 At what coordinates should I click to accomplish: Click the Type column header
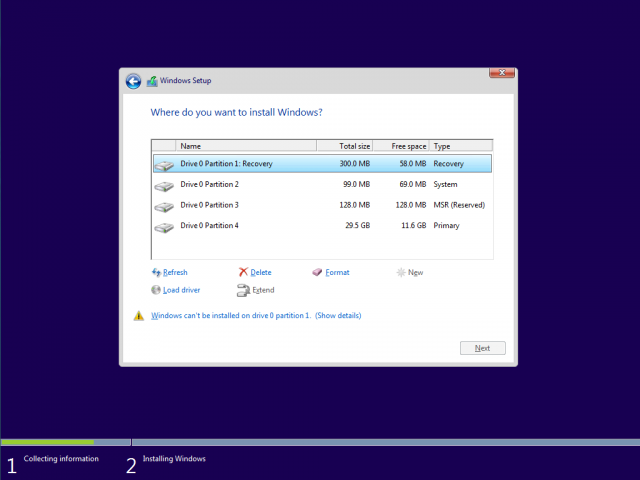[x=460, y=146]
